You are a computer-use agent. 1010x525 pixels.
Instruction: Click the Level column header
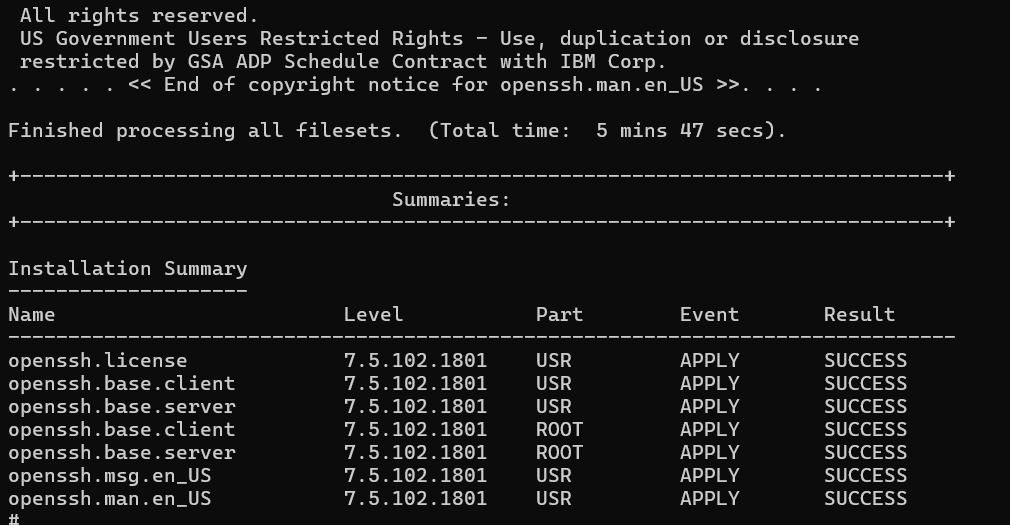pos(373,315)
